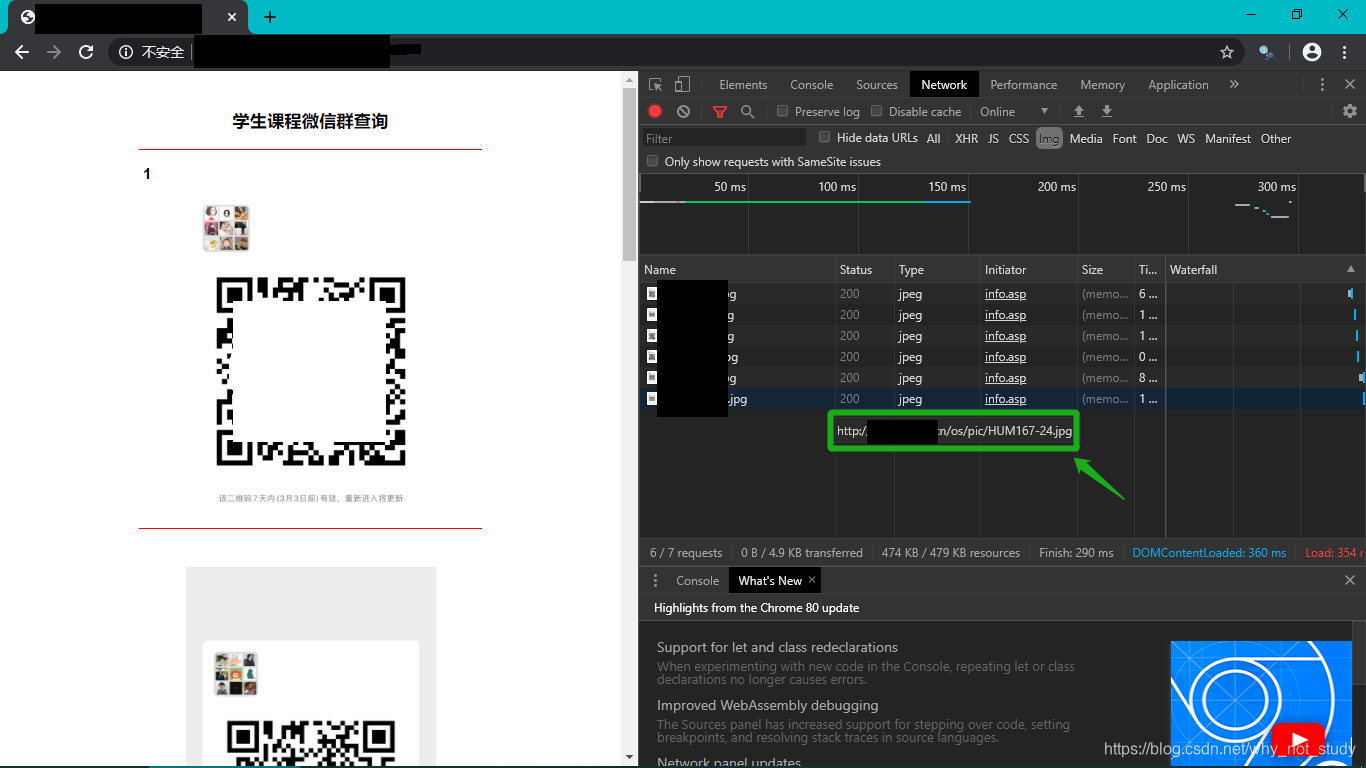The width and height of the screenshot is (1366, 768).
Task: Filter requests by XHR
Action: (x=966, y=139)
